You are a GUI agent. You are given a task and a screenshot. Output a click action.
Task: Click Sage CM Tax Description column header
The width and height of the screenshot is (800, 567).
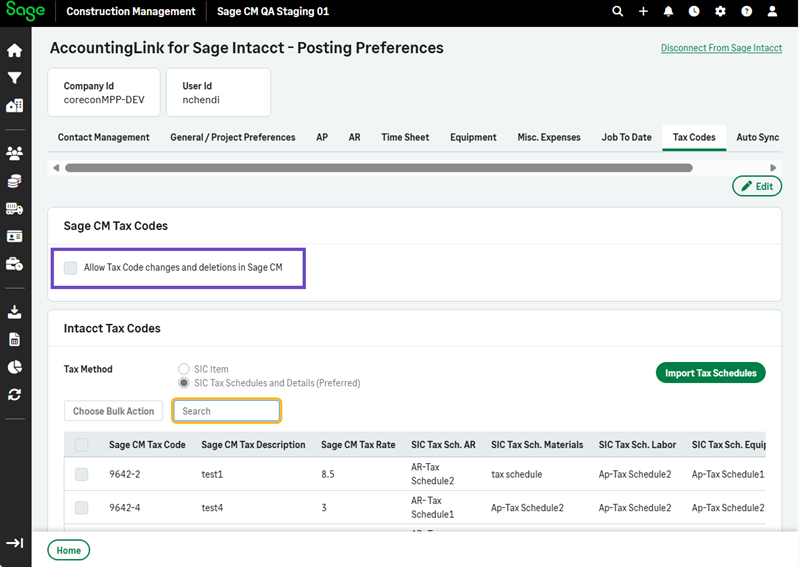[253, 445]
